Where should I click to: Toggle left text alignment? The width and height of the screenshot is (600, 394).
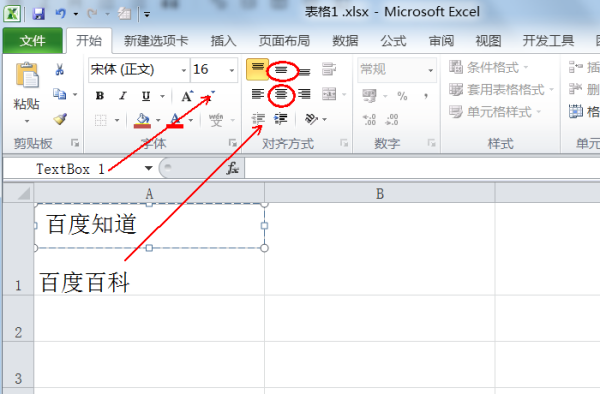(258, 94)
